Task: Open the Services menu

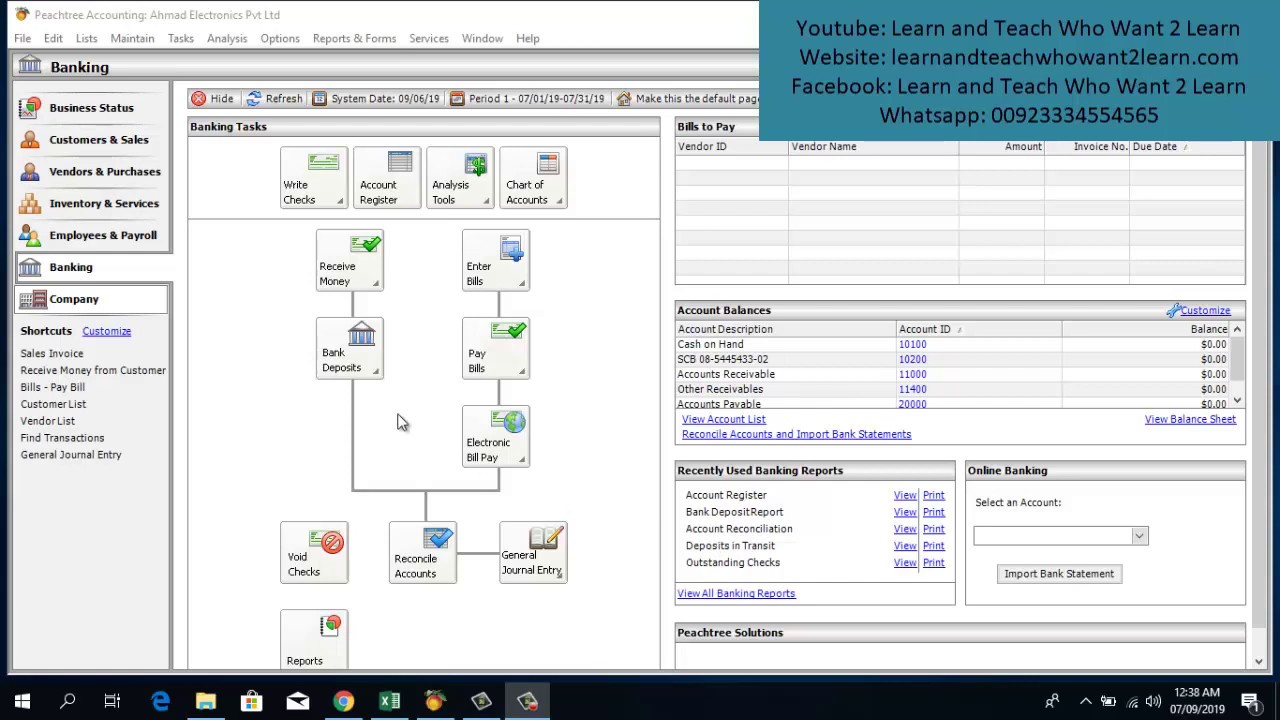Action: tap(428, 38)
